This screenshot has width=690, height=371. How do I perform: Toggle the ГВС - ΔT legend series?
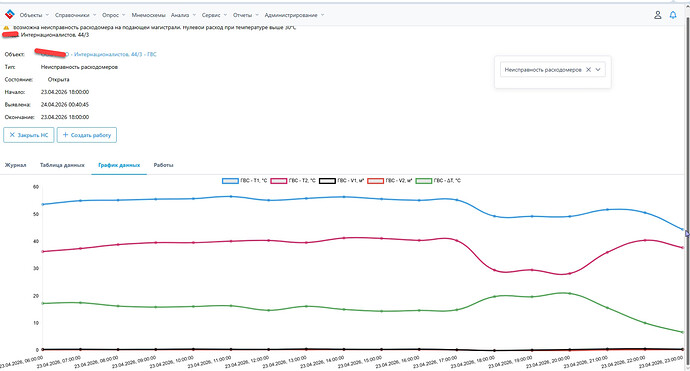point(438,181)
